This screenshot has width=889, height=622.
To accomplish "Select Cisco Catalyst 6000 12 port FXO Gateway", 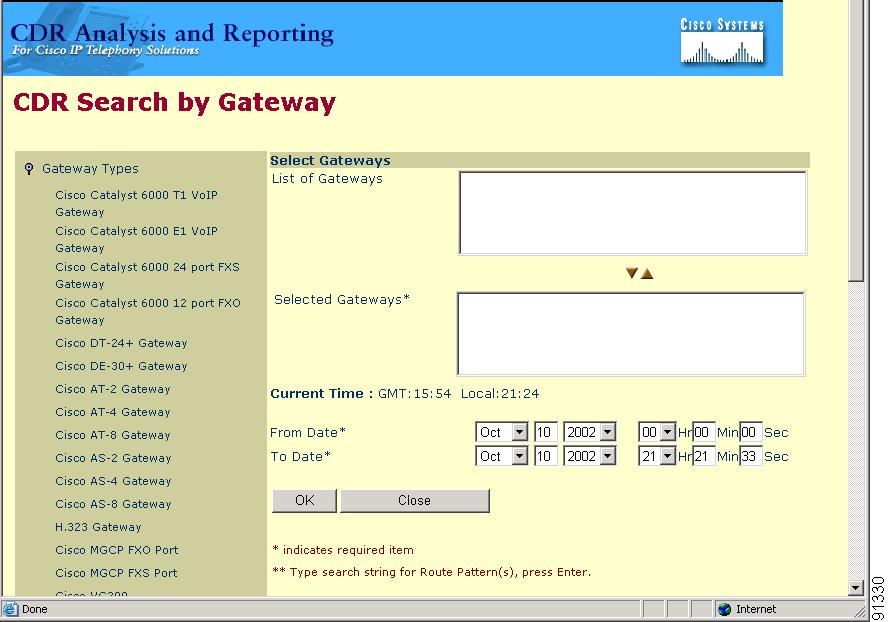I will (148, 311).
